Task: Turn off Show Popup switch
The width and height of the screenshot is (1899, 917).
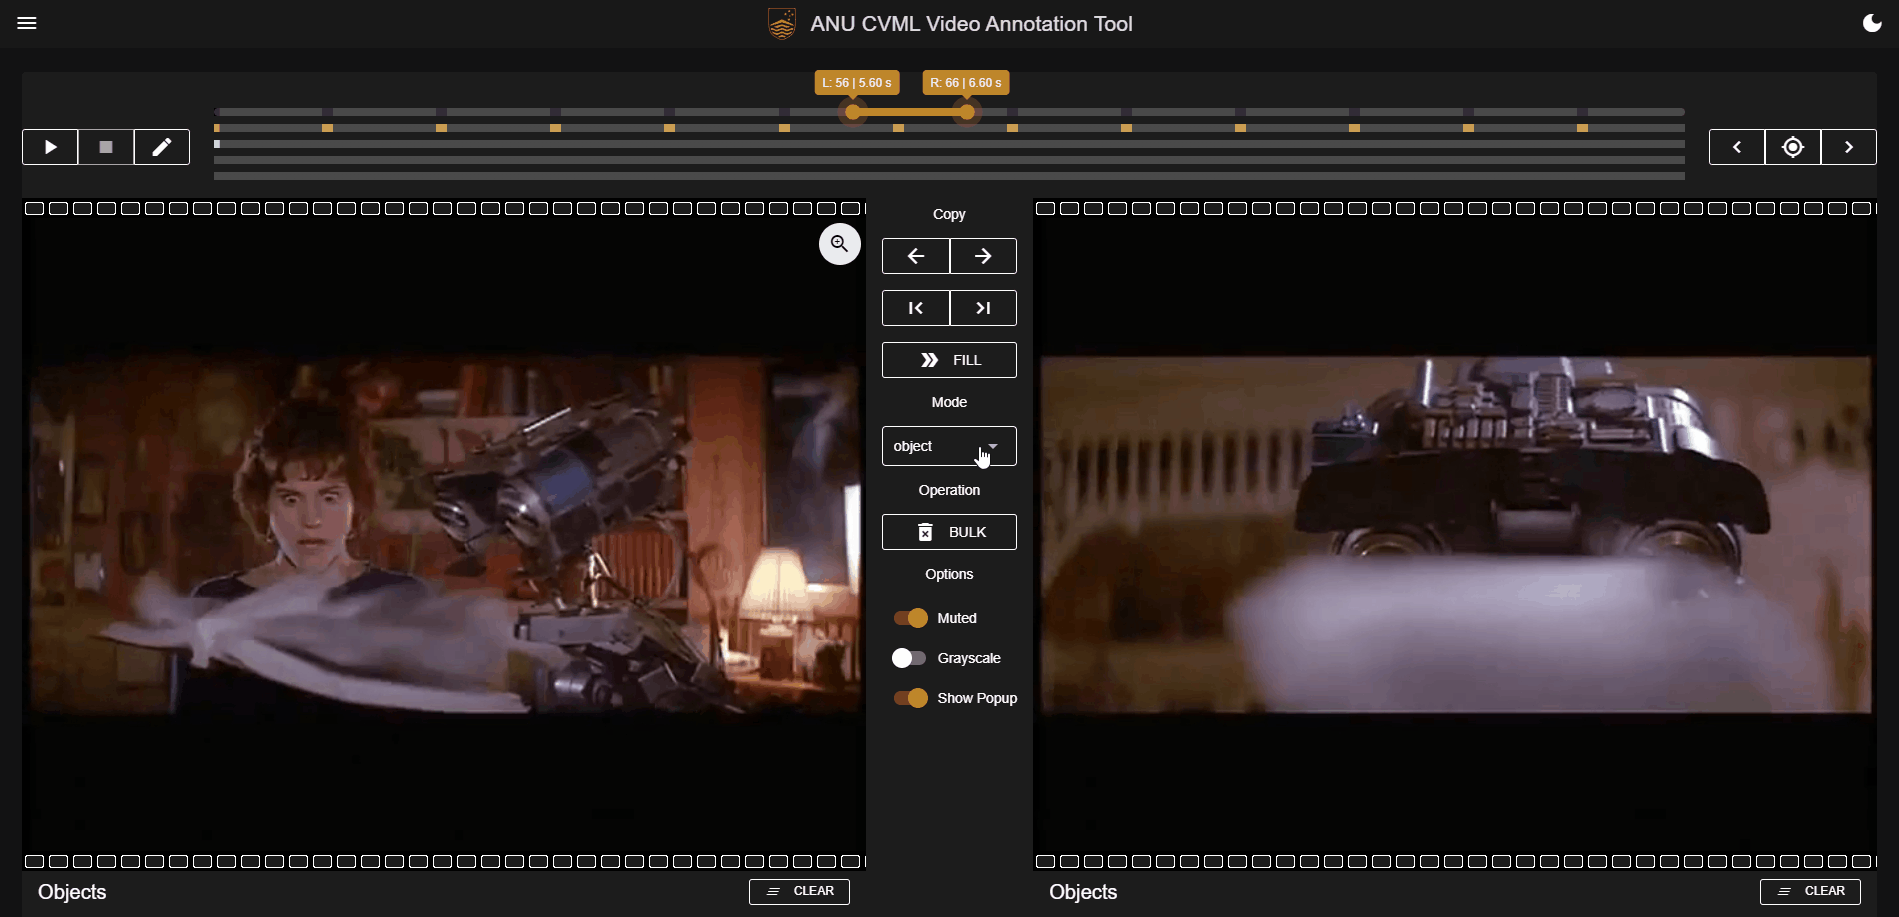Action: 911,698
